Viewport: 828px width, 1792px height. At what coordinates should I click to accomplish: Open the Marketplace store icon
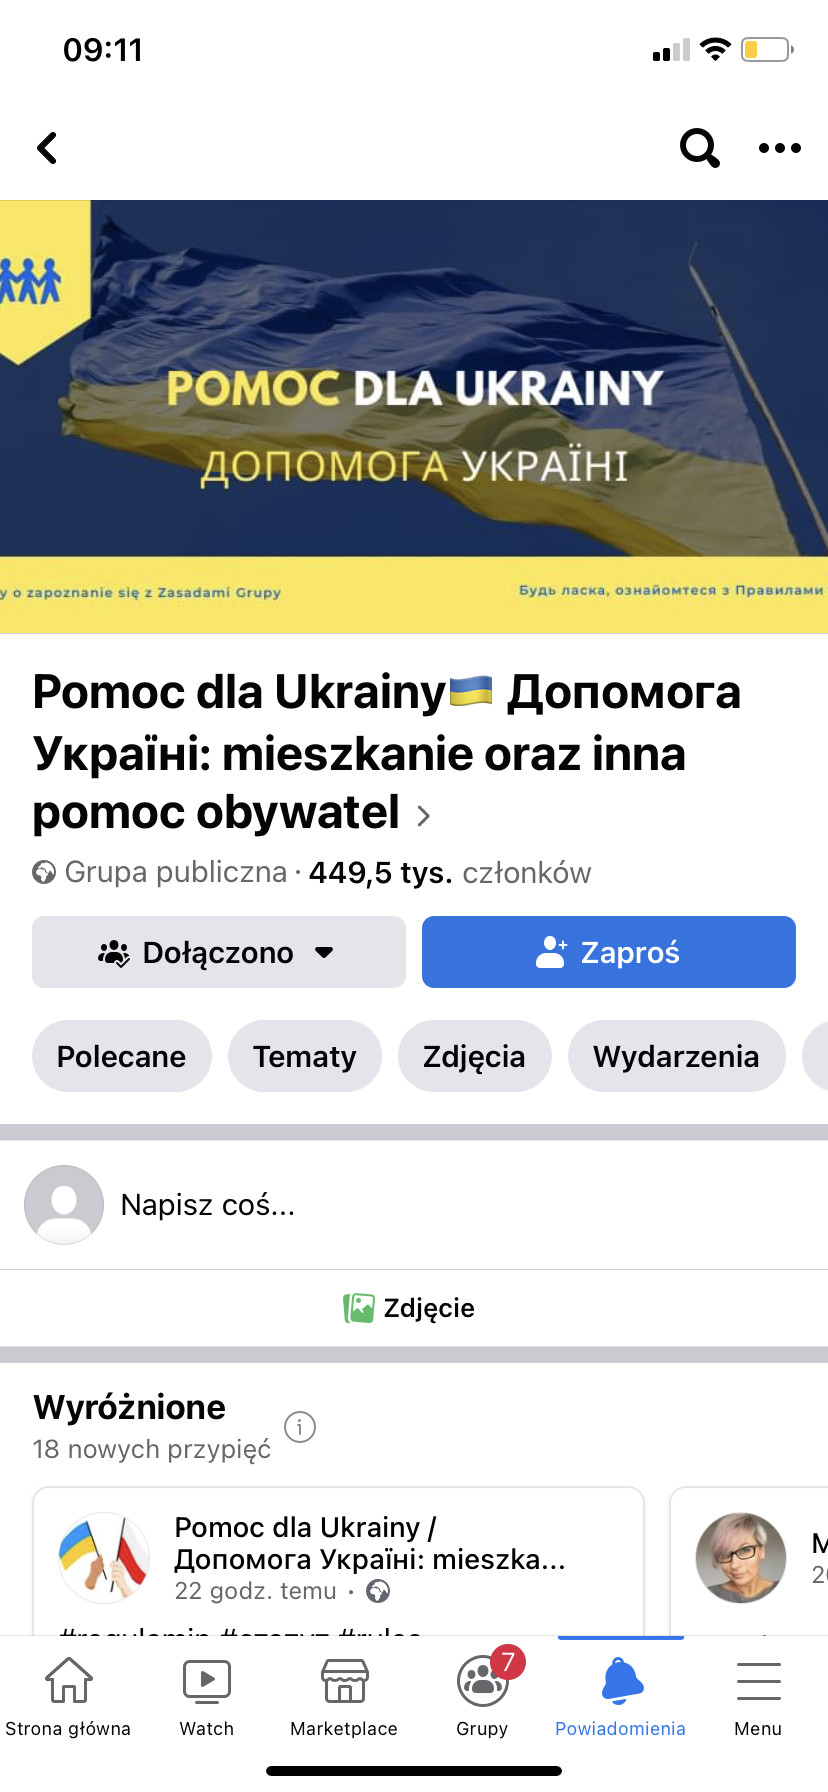(x=344, y=1681)
